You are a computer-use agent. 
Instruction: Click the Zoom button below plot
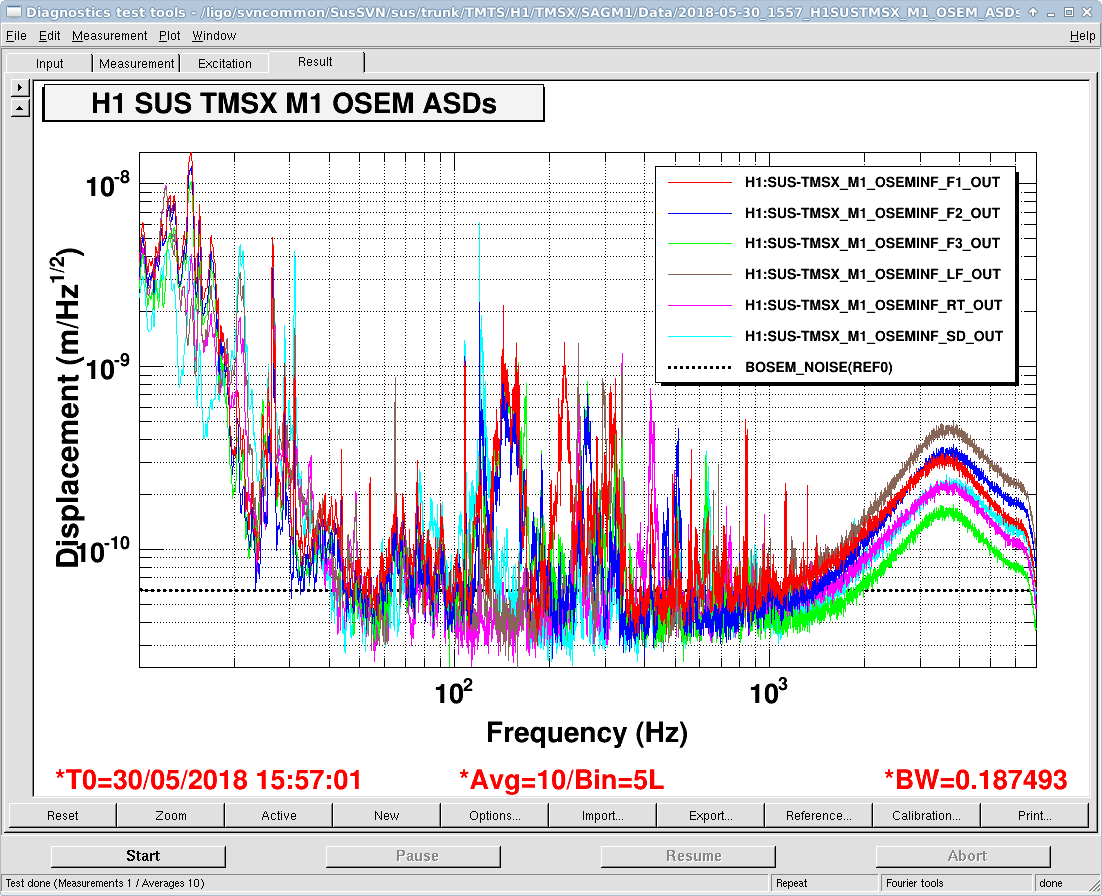click(x=171, y=815)
